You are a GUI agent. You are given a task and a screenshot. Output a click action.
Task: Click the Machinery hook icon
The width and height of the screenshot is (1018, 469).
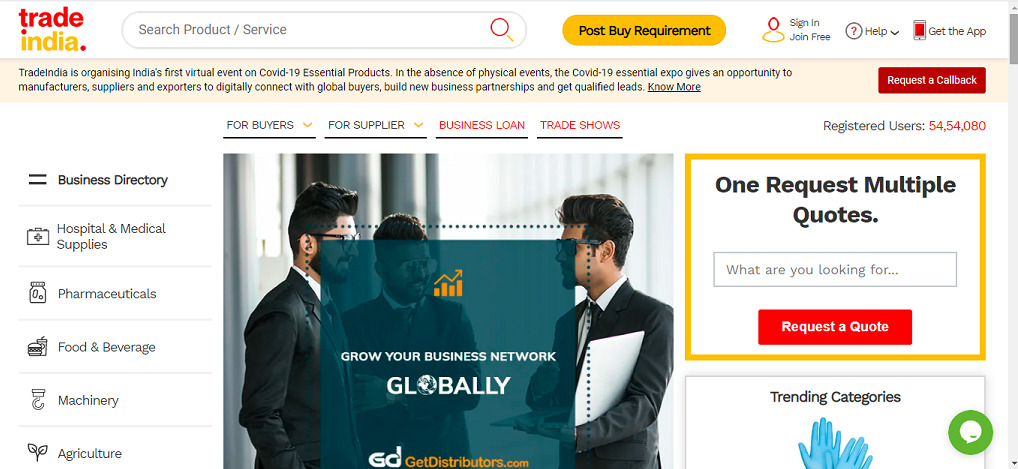click(38, 400)
